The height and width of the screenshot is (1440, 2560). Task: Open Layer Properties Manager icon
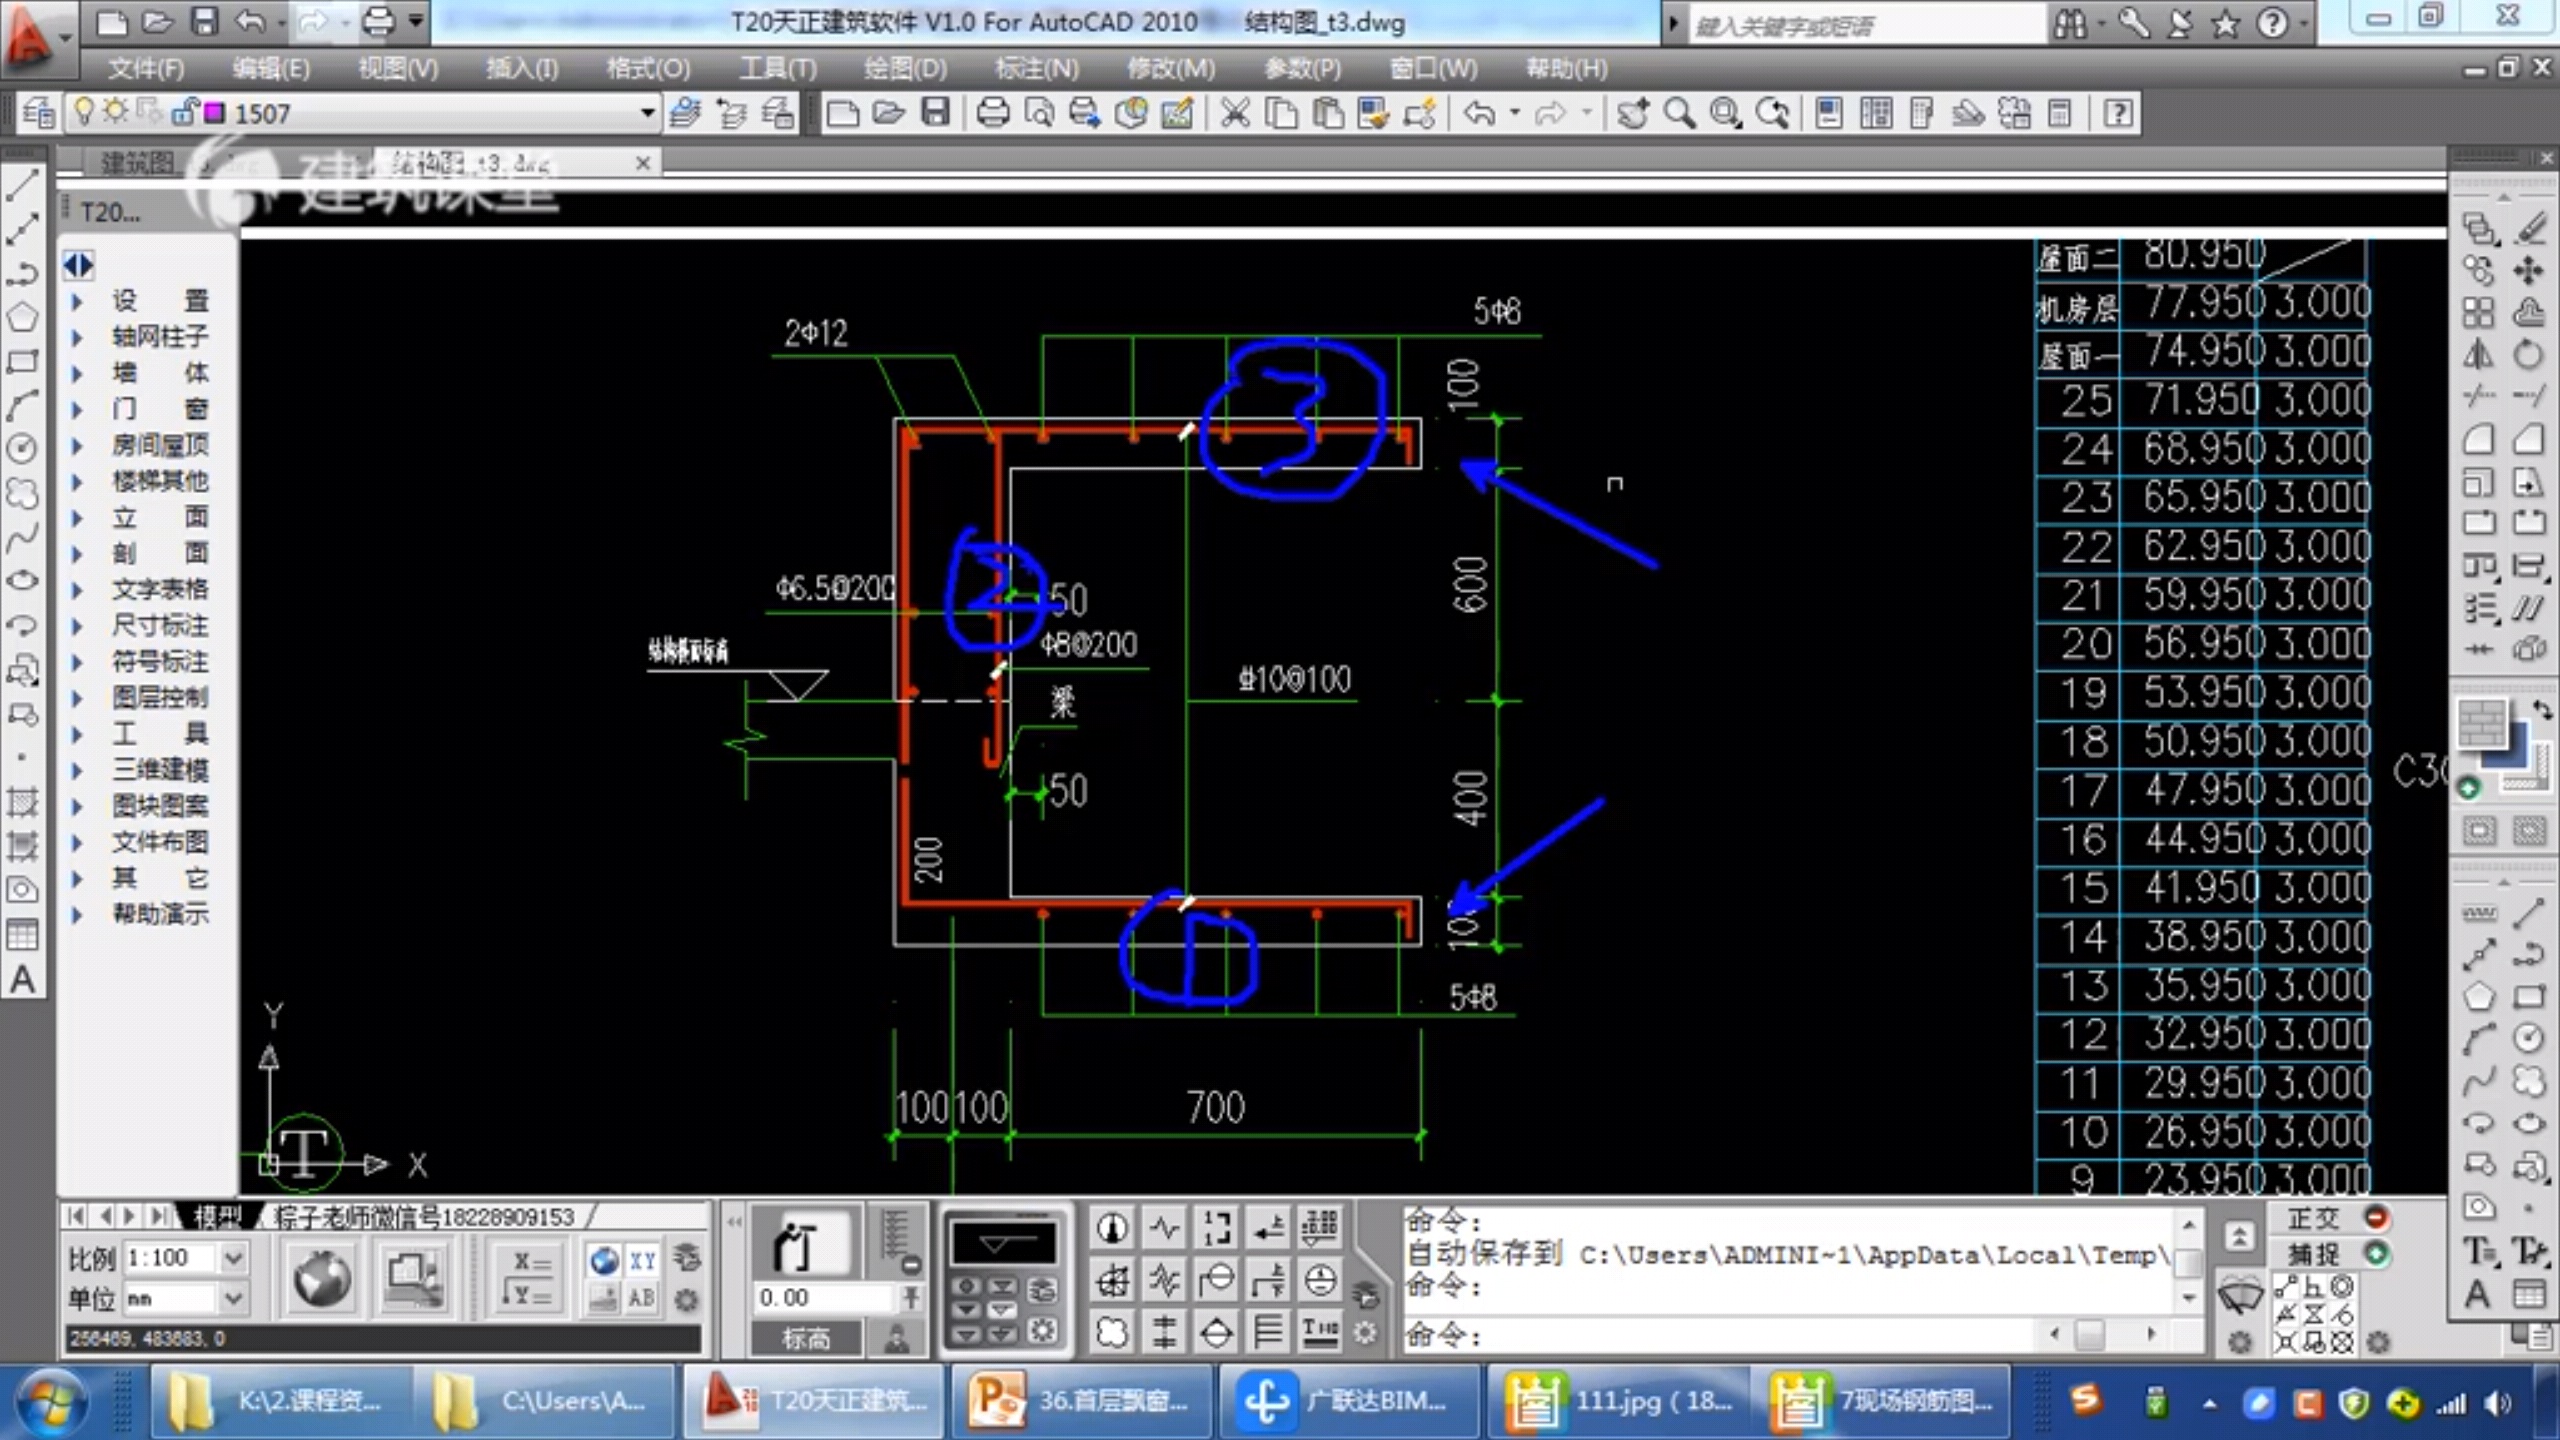(x=38, y=113)
